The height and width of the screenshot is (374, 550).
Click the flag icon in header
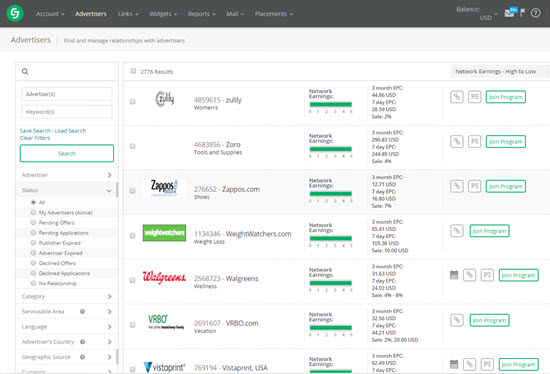(x=523, y=13)
